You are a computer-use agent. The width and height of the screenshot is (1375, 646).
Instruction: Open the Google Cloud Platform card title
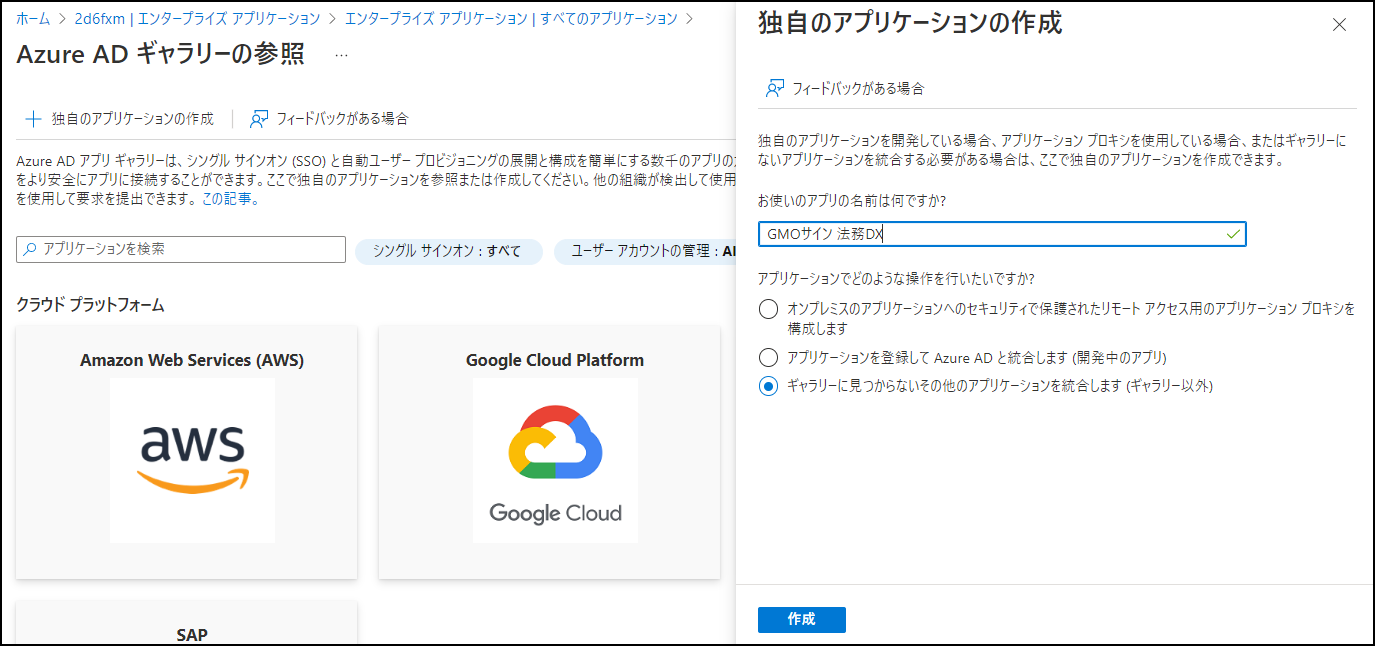(555, 360)
